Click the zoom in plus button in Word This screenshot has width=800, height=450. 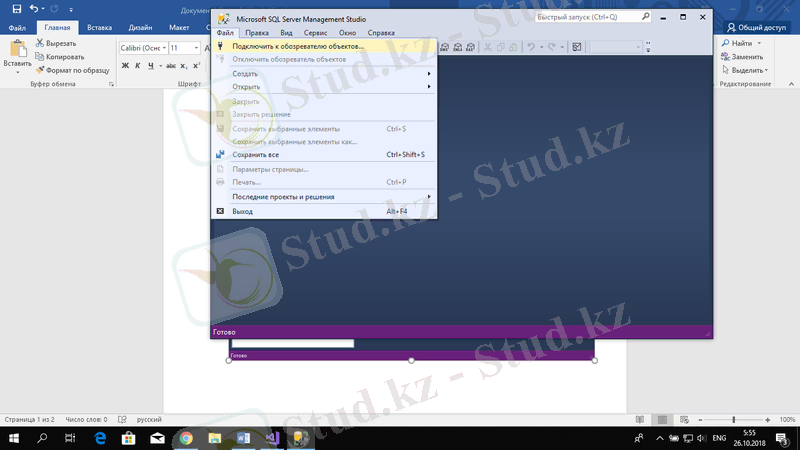pyautogui.click(x=767, y=419)
